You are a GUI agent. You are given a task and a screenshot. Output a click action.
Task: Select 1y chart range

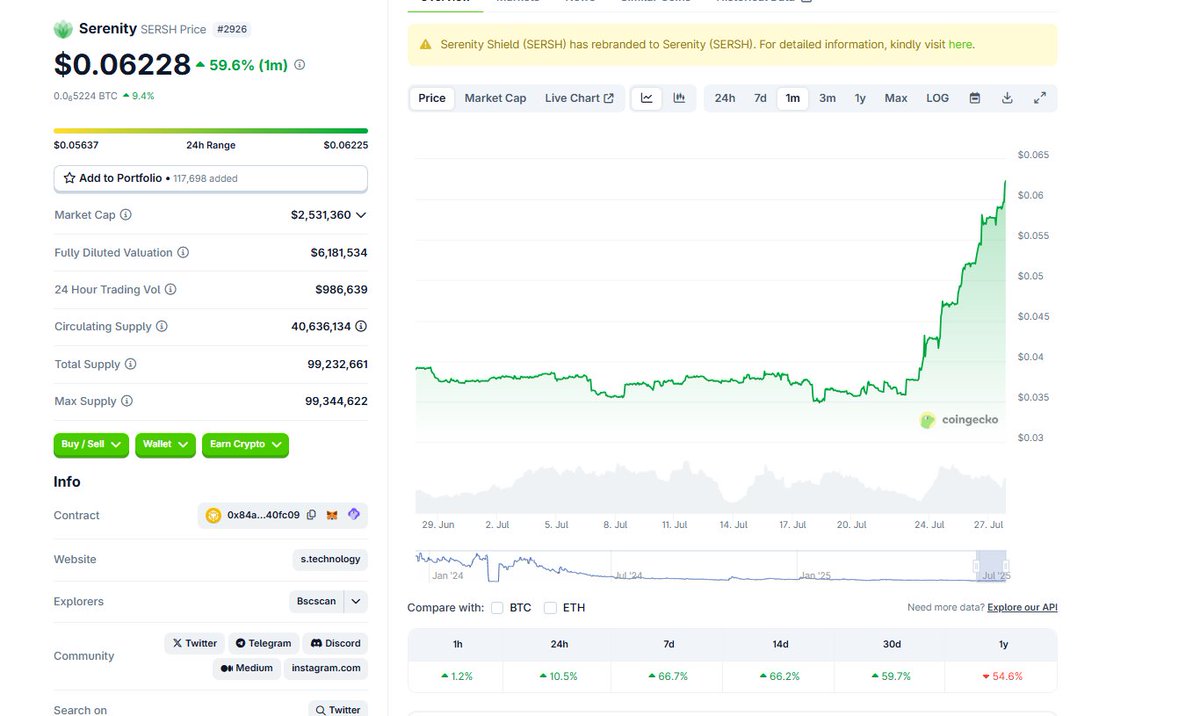click(860, 98)
